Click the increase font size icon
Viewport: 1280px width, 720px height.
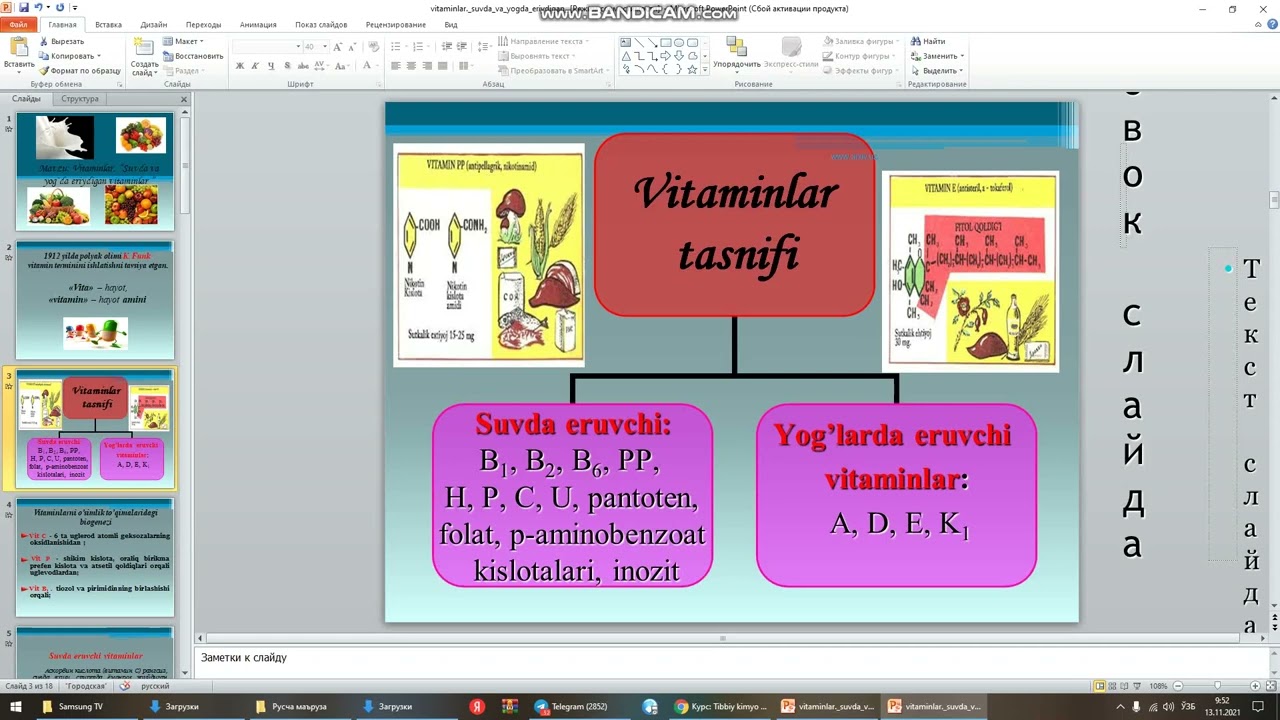(338, 46)
